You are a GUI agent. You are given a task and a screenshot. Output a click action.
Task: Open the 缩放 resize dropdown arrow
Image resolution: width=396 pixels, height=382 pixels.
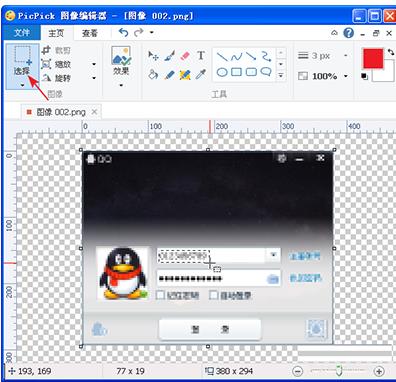[x=94, y=64]
